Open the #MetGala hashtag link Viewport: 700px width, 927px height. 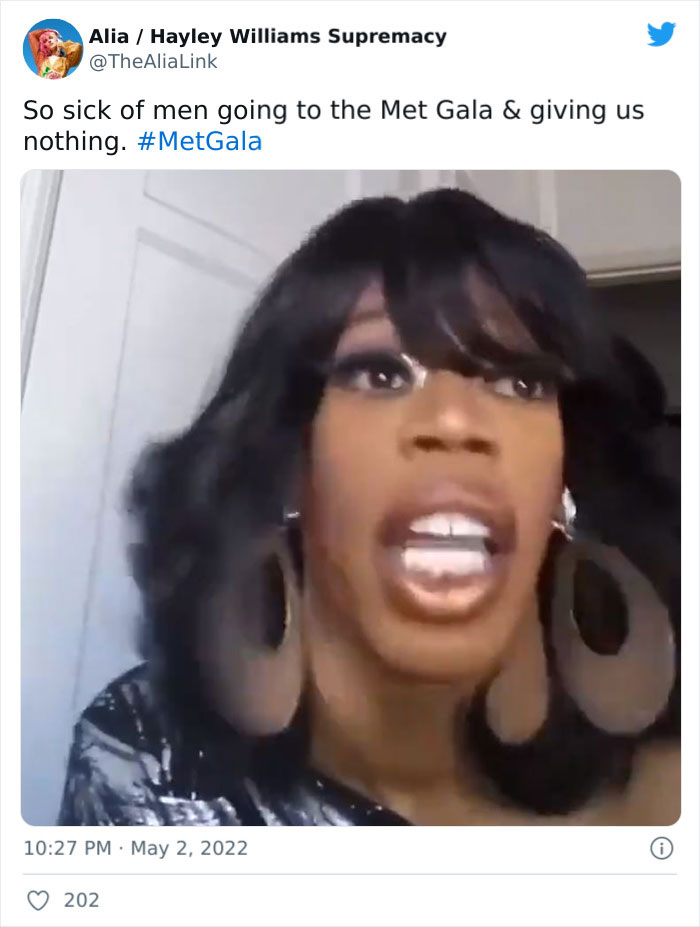coord(199,141)
